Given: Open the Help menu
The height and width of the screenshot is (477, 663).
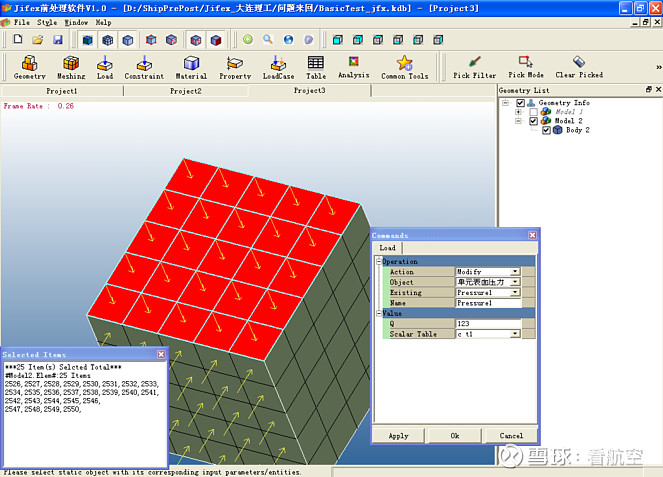Looking at the screenshot, I should [103, 22].
